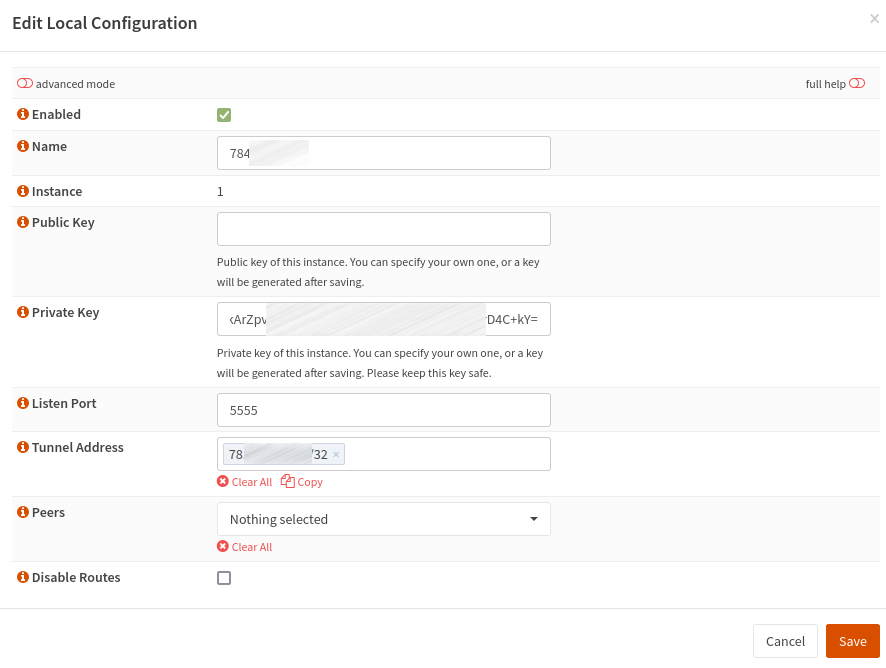Check the Disable Routes checkbox
The height and width of the screenshot is (668, 886).
click(224, 578)
